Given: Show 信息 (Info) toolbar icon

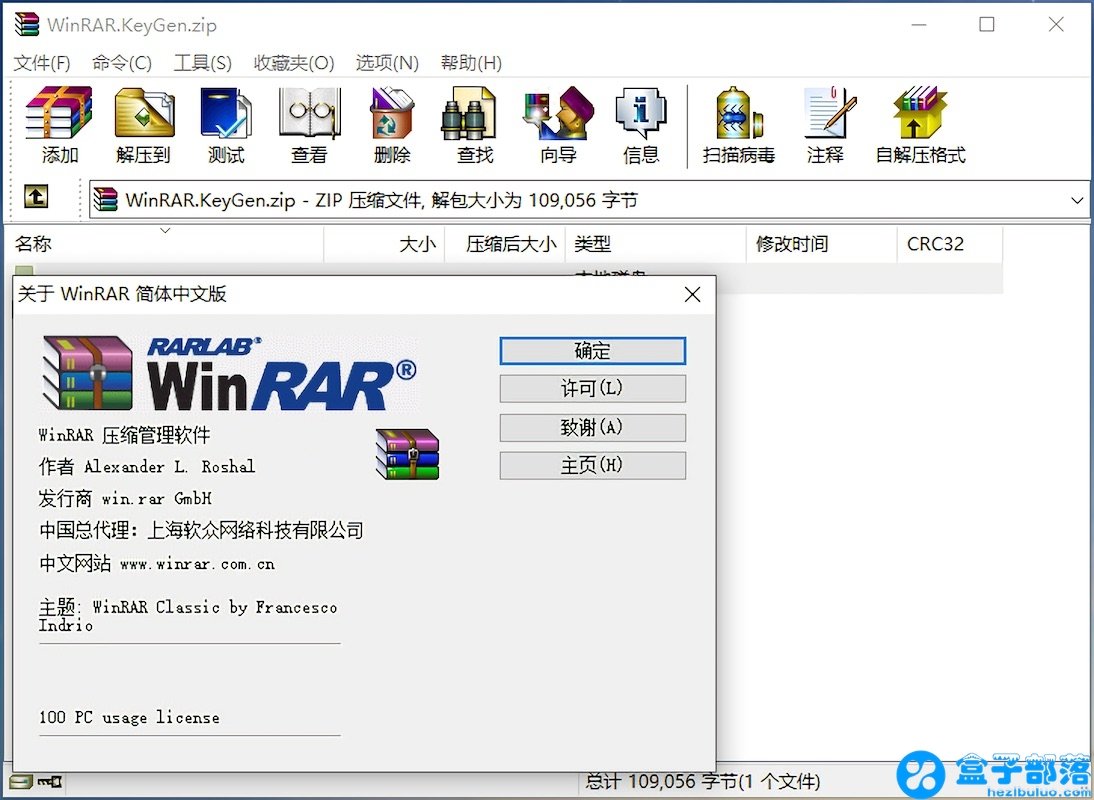Looking at the screenshot, I should [x=640, y=125].
